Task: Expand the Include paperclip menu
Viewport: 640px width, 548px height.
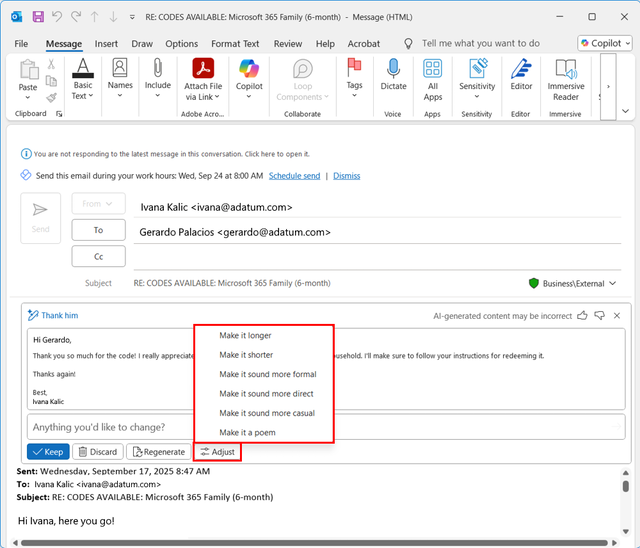Action: click(158, 78)
